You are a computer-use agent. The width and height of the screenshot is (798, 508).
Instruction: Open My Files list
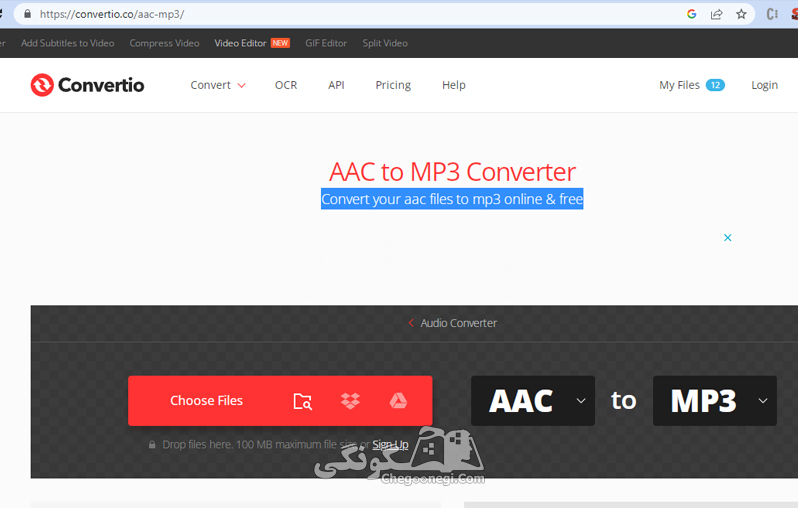tap(692, 85)
